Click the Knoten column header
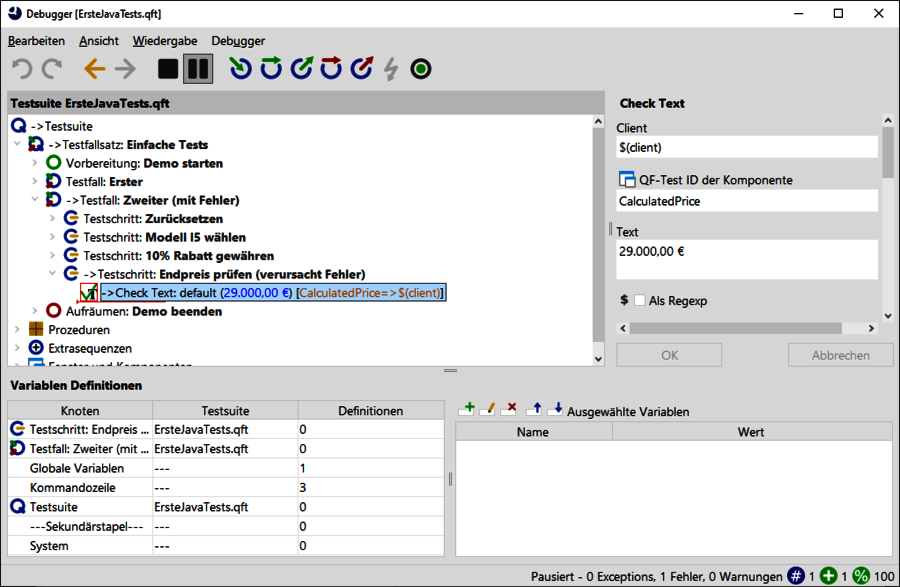This screenshot has width=900, height=587. point(80,410)
